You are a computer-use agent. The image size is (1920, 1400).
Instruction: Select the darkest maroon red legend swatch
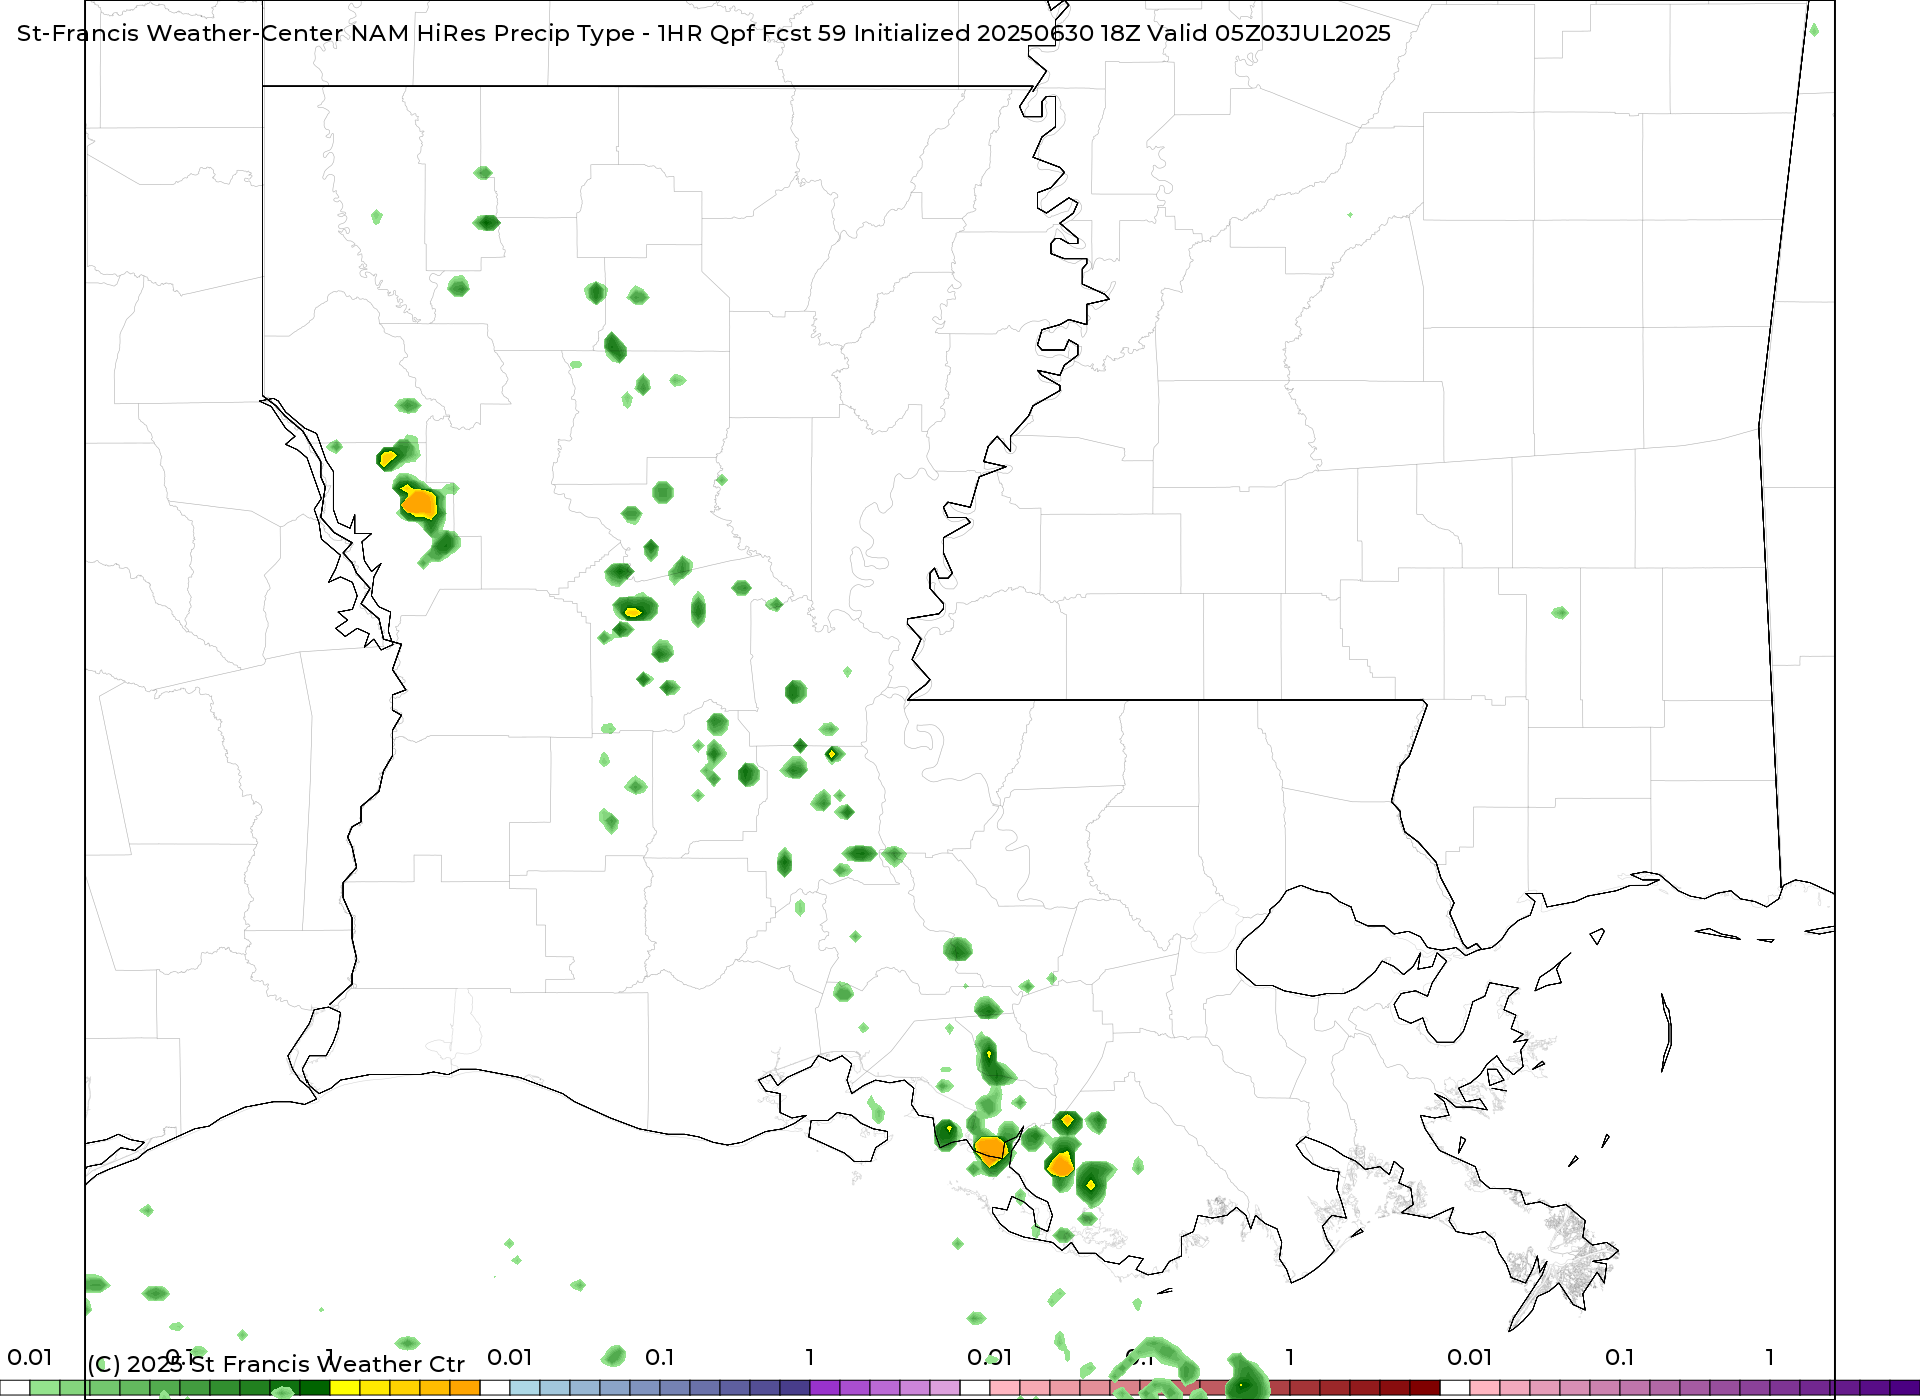(x=1425, y=1388)
